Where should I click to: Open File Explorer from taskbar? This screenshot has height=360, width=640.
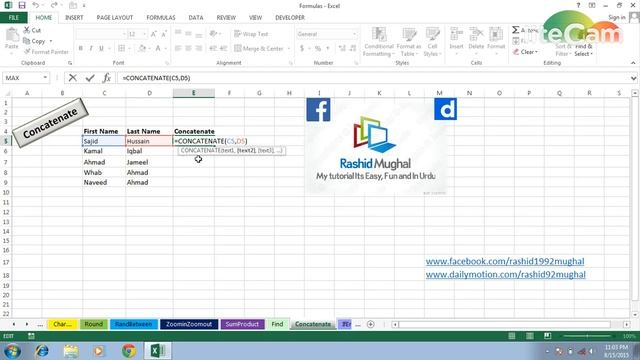pos(71,351)
